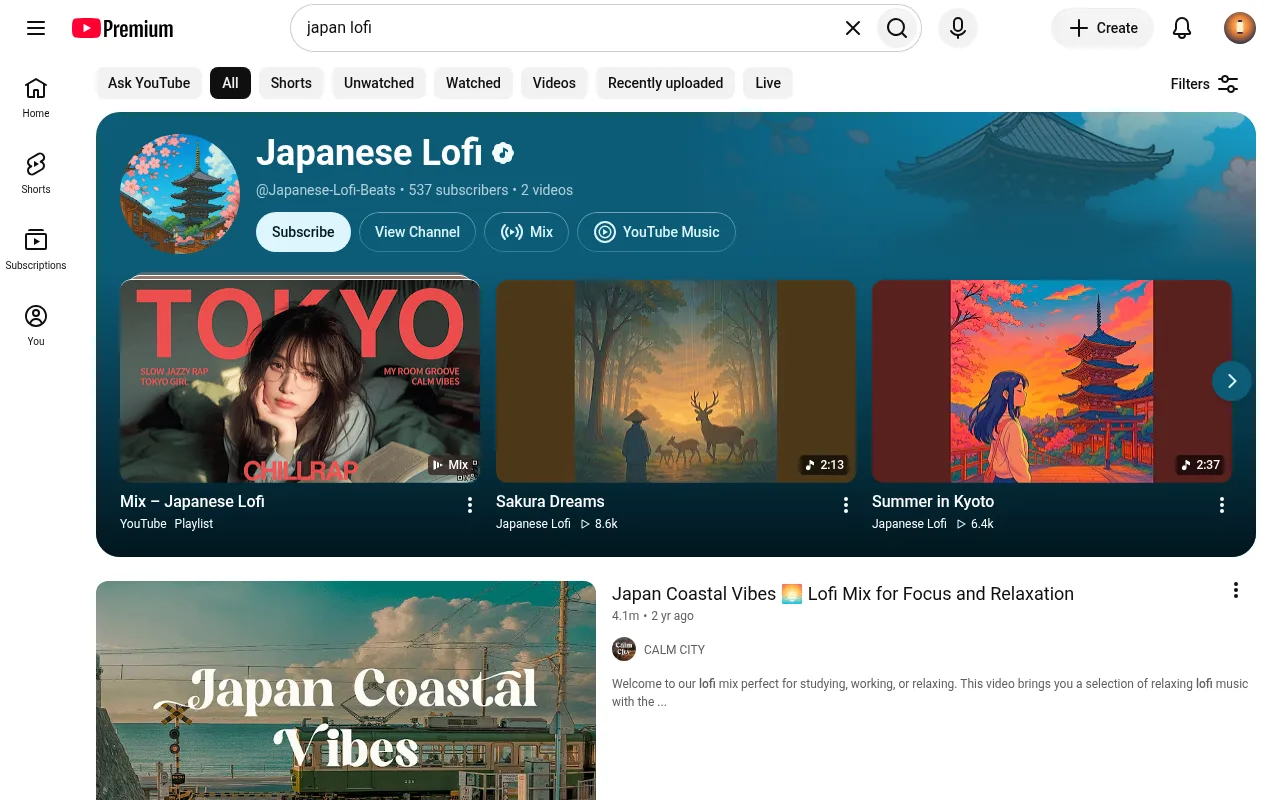This screenshot has height=800, width=1280.
Task: Open the search Filters panel
Action: (x=1205, y=84)
